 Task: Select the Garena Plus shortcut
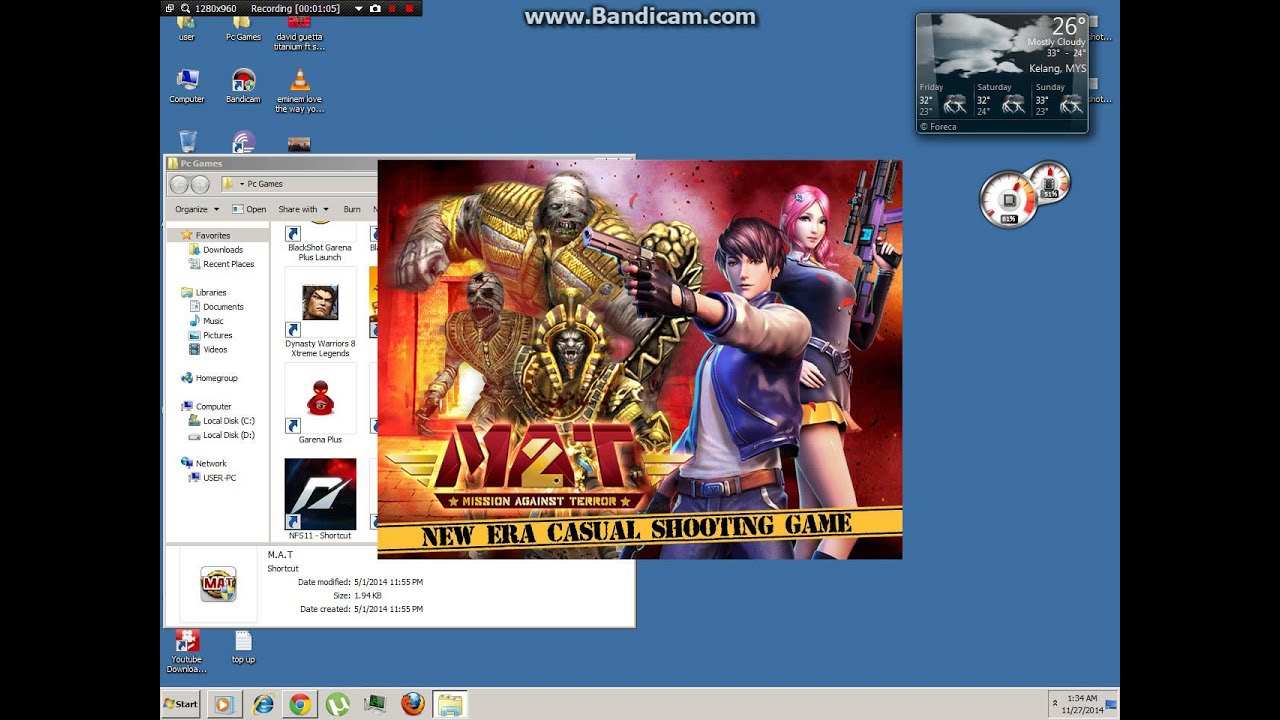(320, 404)
